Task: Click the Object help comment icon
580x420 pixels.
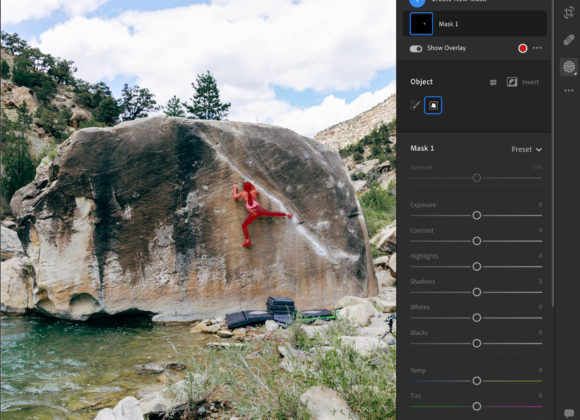Action: (x=493, y=82)
